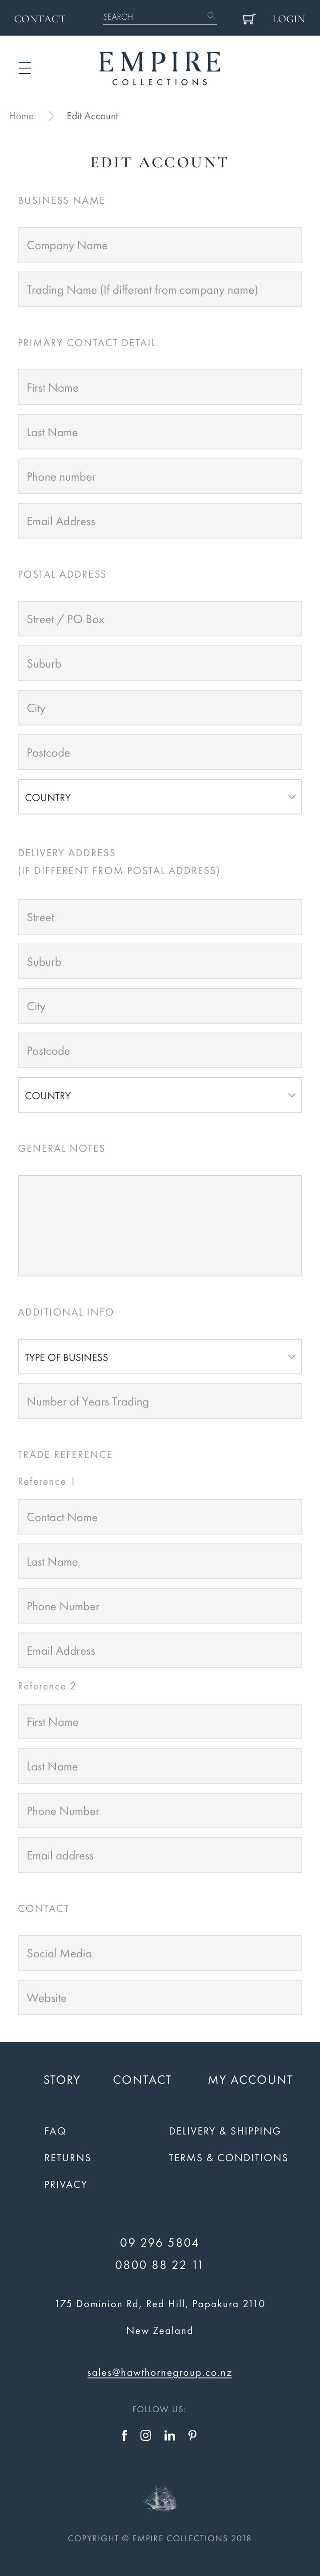Go to Home breadcrumb
This screenshot has height=2576, width=320.
click(21, 116)
